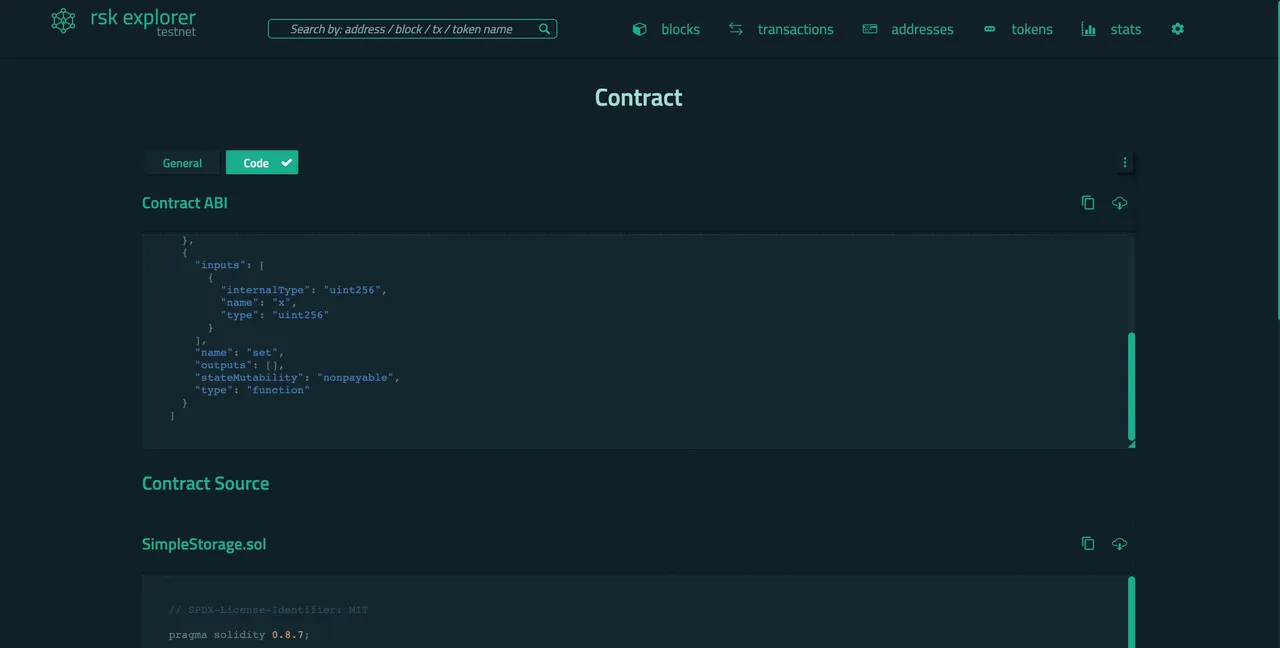This screenshot has height=648, width=1280.
Task: Click the "SimpleStorage.sol" file name
Action: (204, 544)
